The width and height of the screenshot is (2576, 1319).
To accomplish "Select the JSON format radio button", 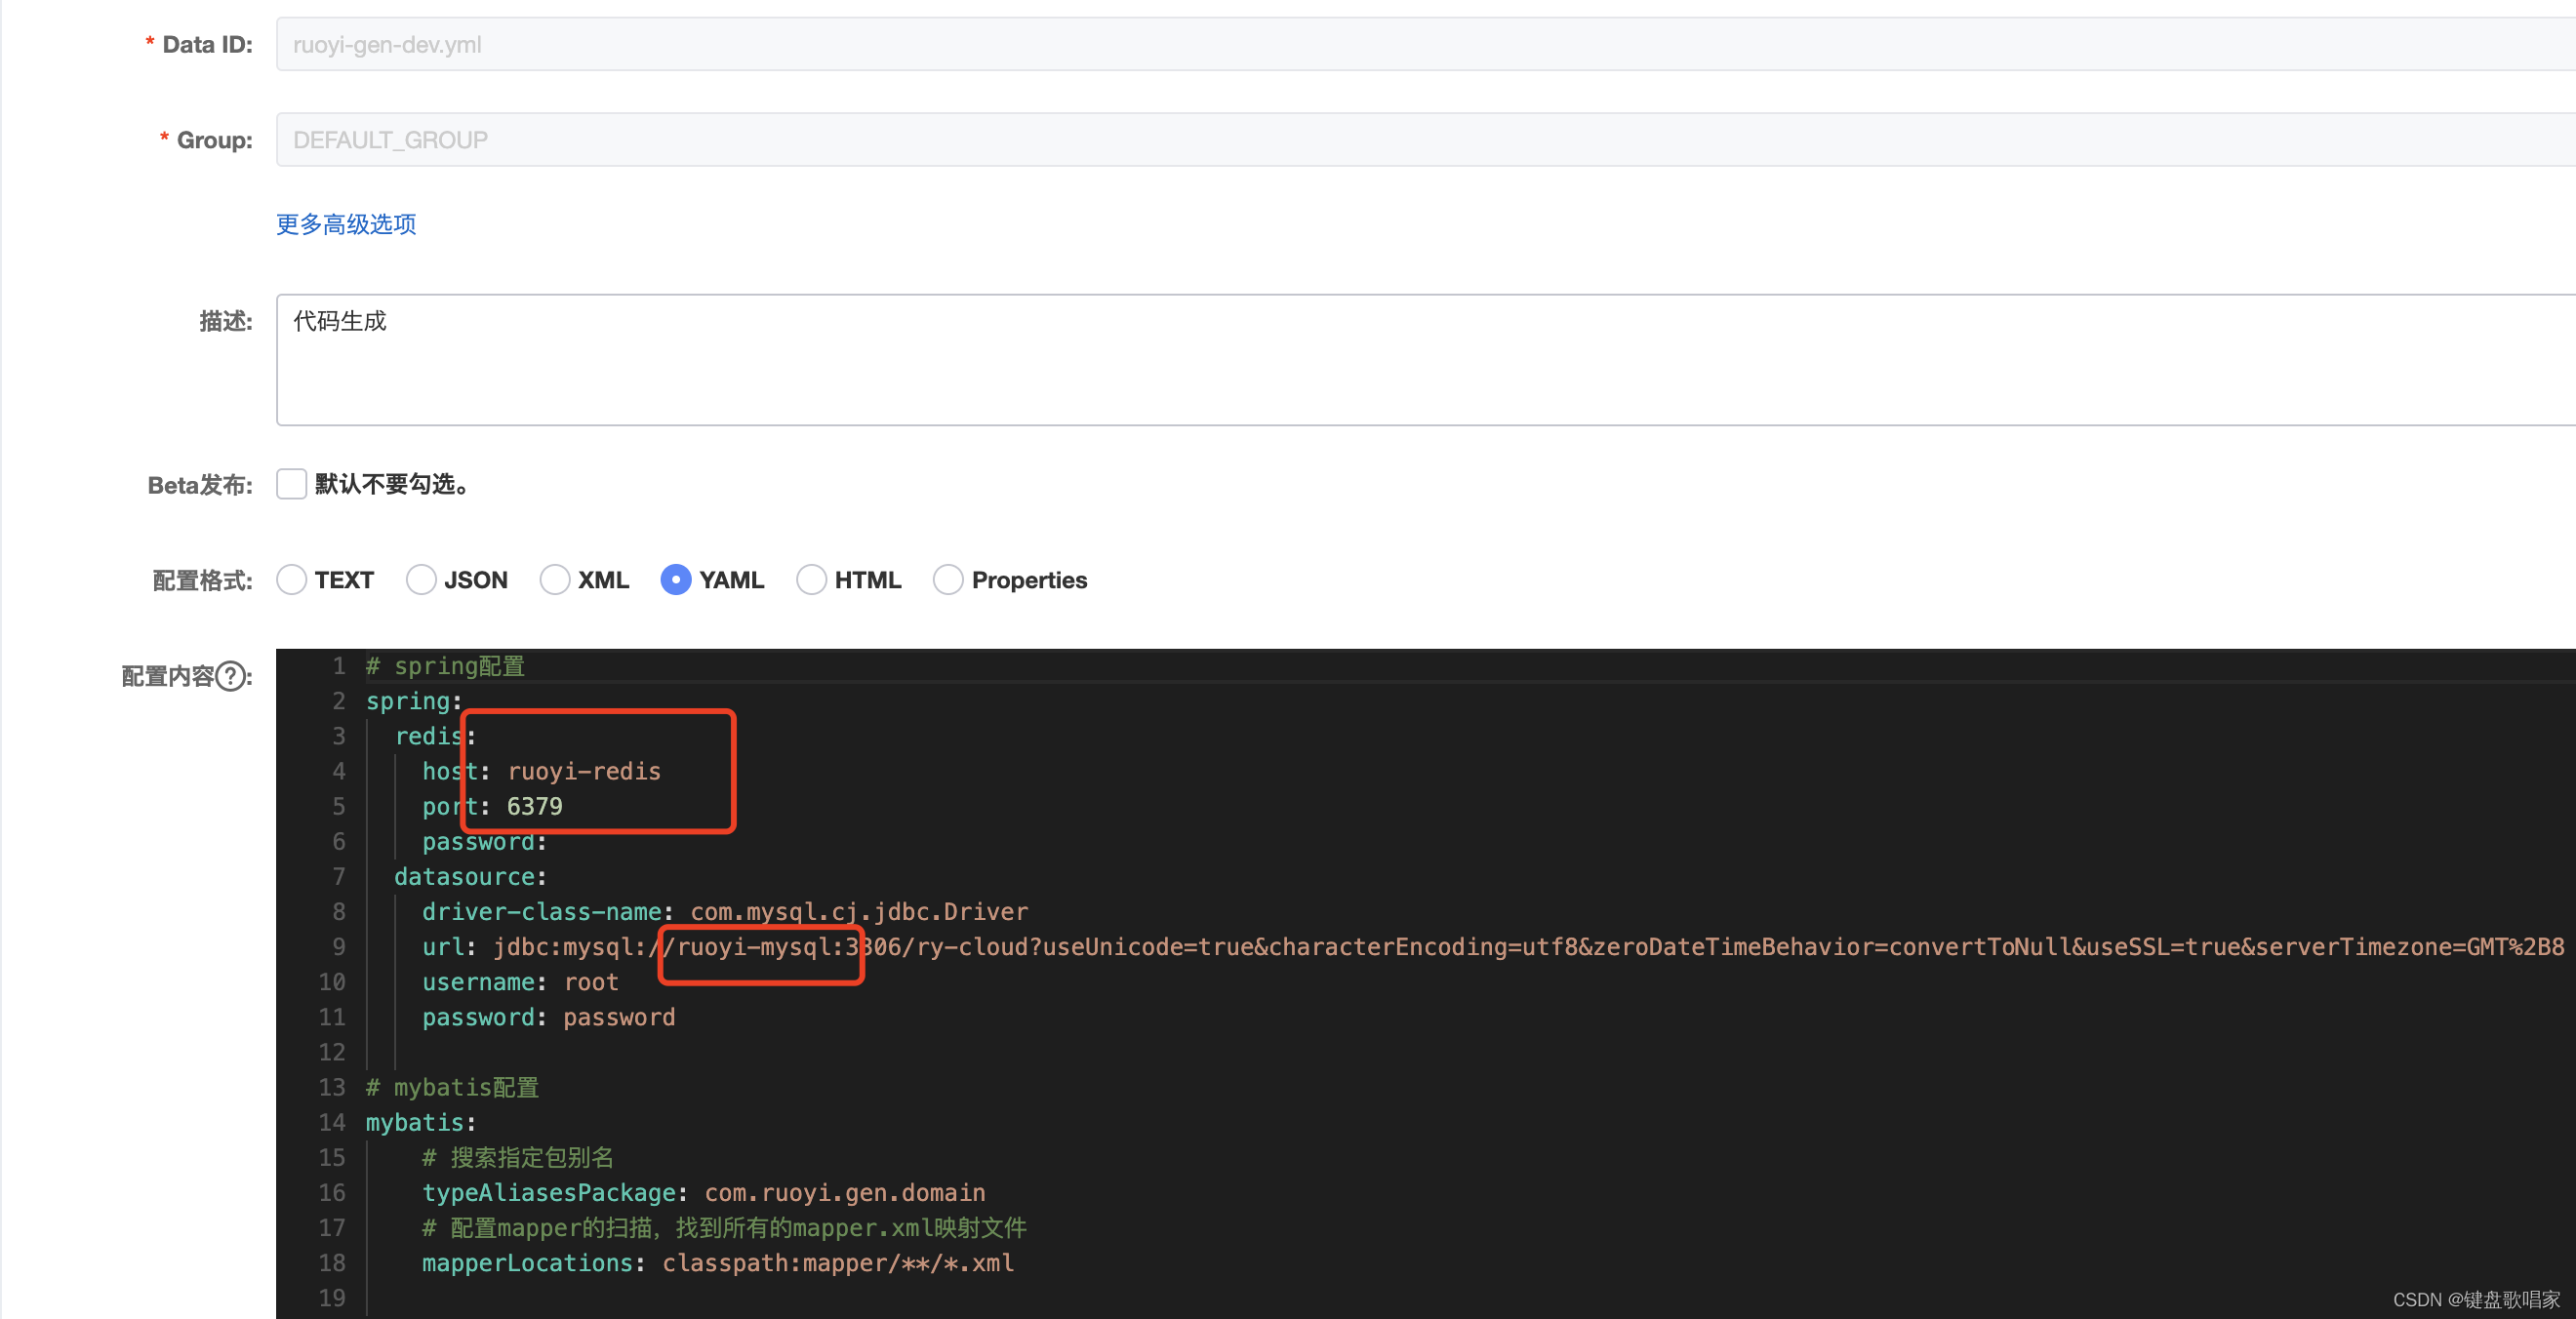I will tap(421, 580).
